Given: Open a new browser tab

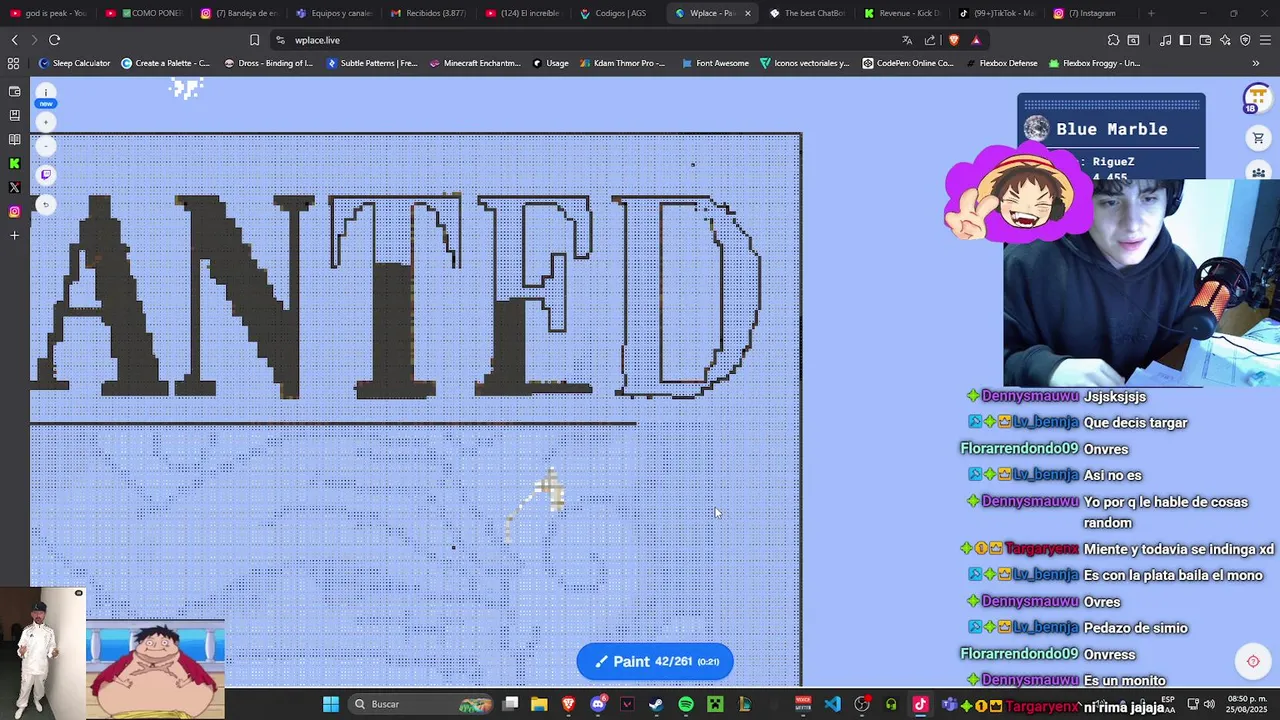Looking at the screenshot, I should click(1151, 13).
